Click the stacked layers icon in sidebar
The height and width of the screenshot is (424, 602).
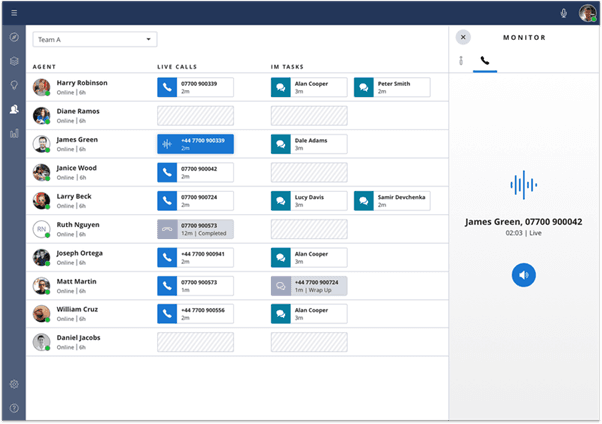tap(14, 61)
